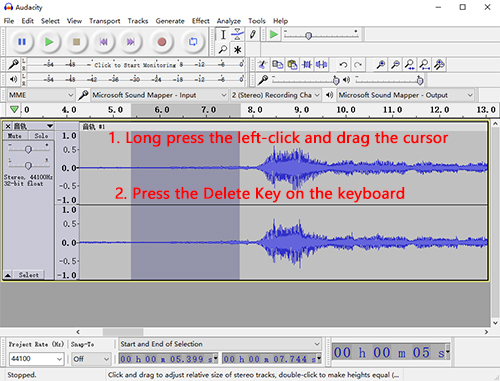Click the Play-at-Speed green arrow
This screenshot has width=500, height=381.
[274, 34]
